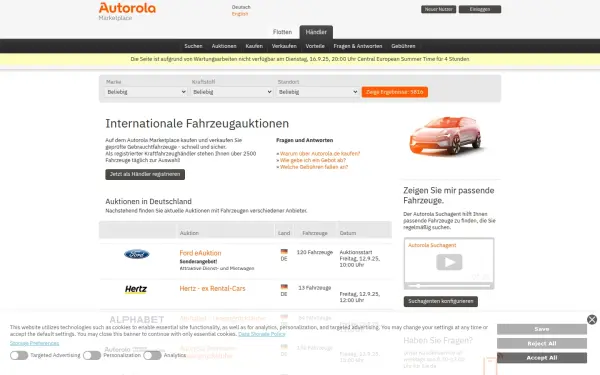Switch to the Flotten tab

click(282, 32)
